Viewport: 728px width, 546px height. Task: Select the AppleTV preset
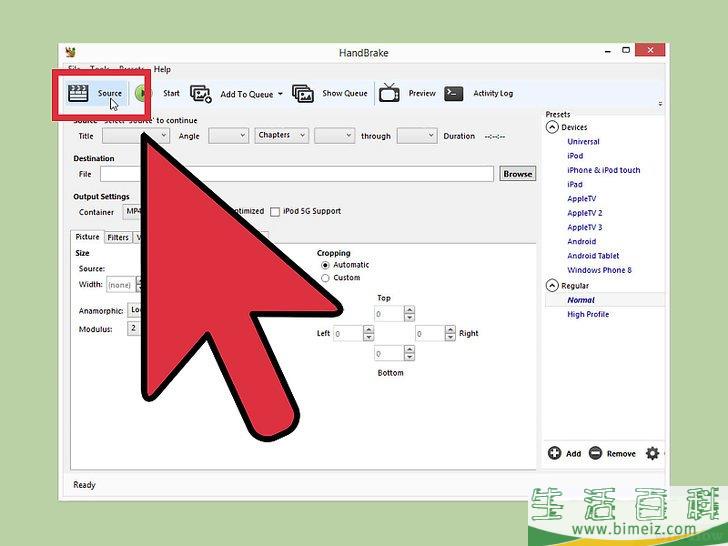pos(581,199)
